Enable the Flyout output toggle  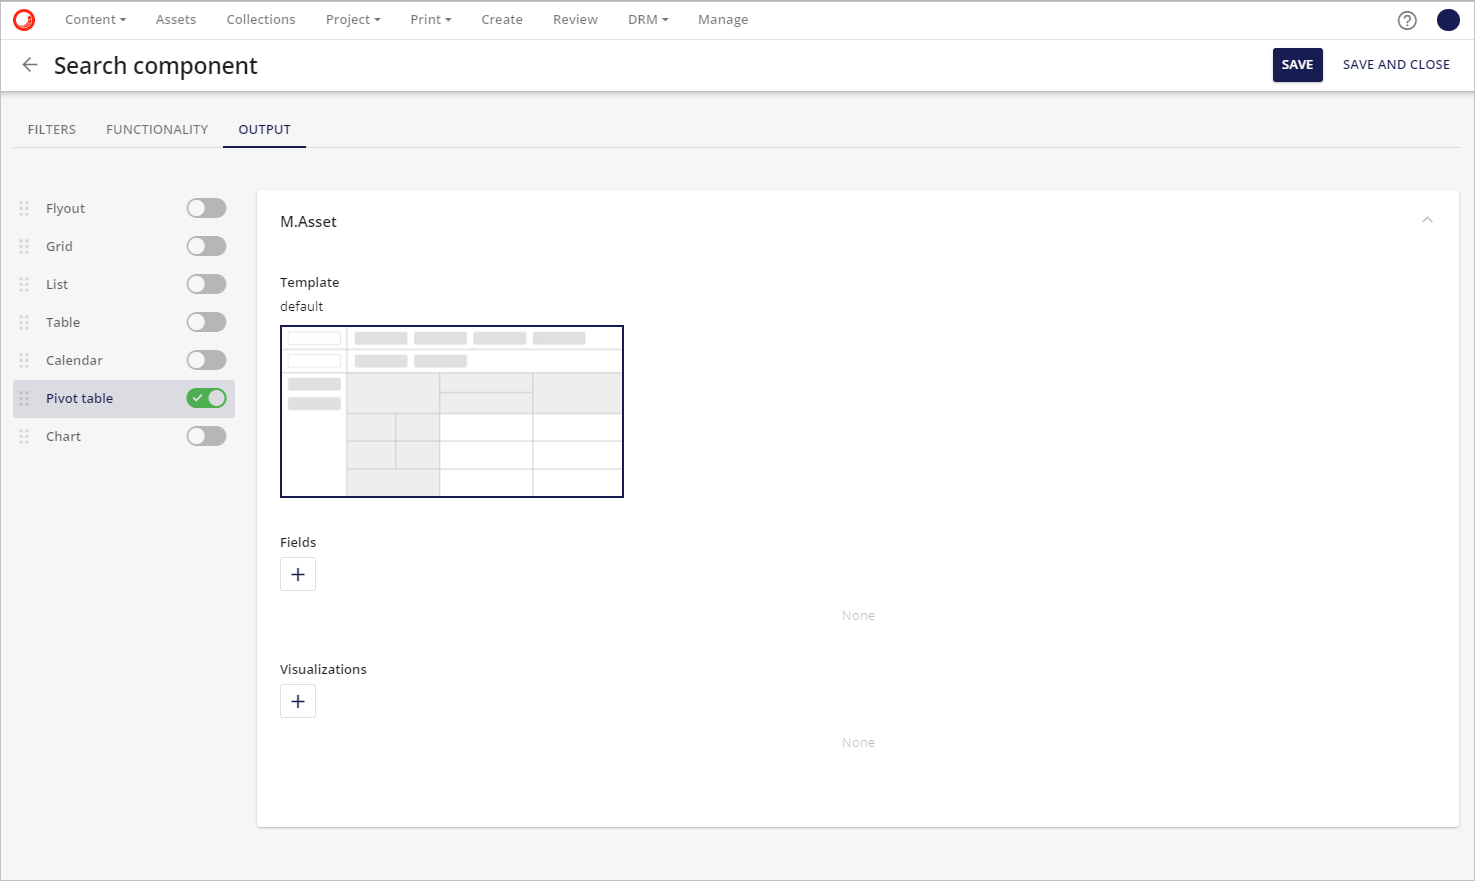tap(206, 208)
